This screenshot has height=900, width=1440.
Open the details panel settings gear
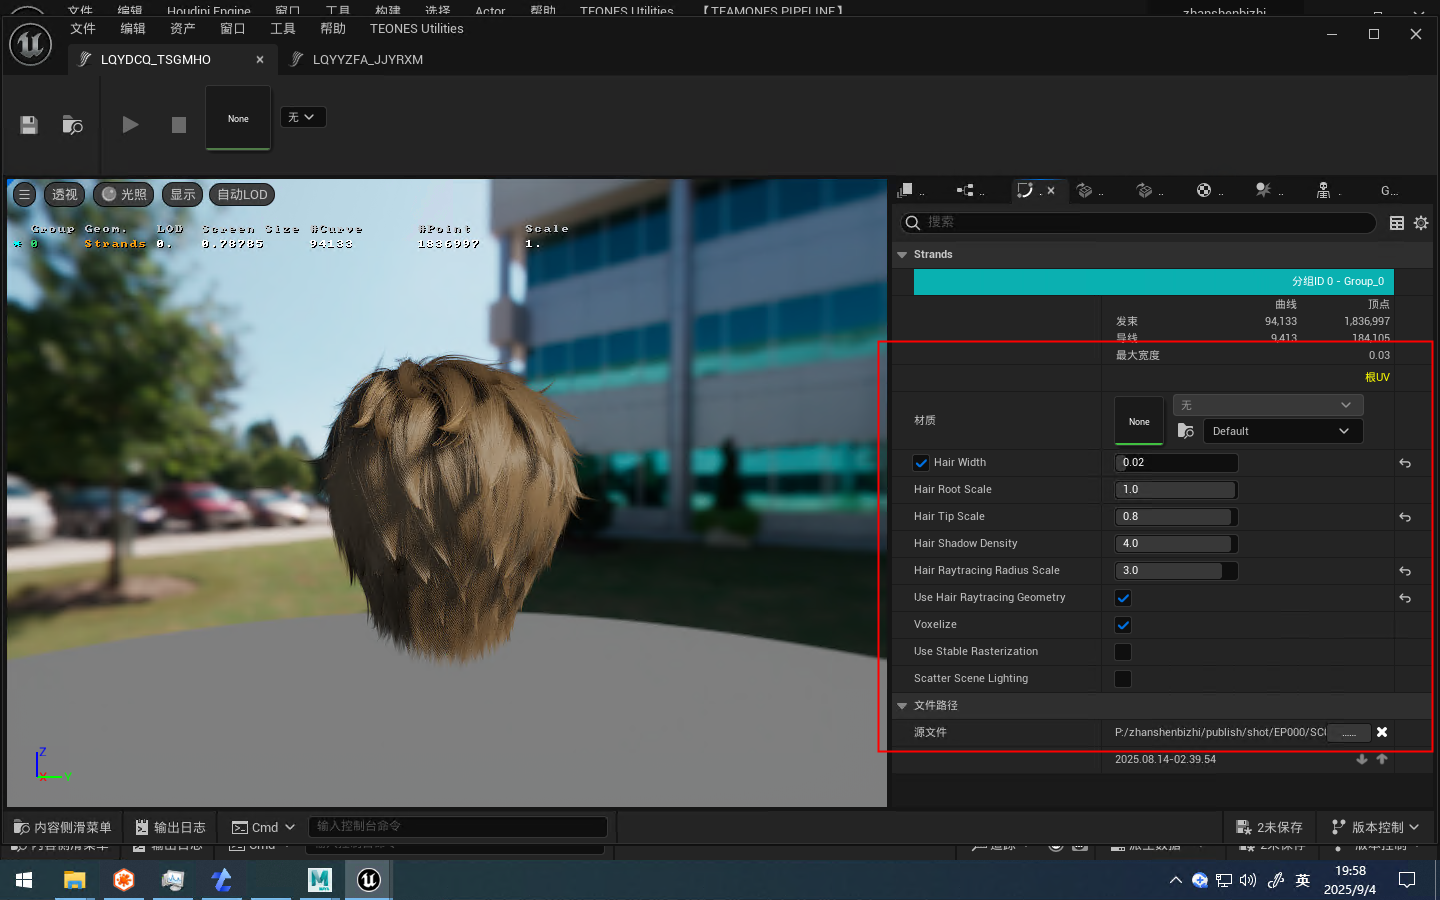click(1421, 223)
